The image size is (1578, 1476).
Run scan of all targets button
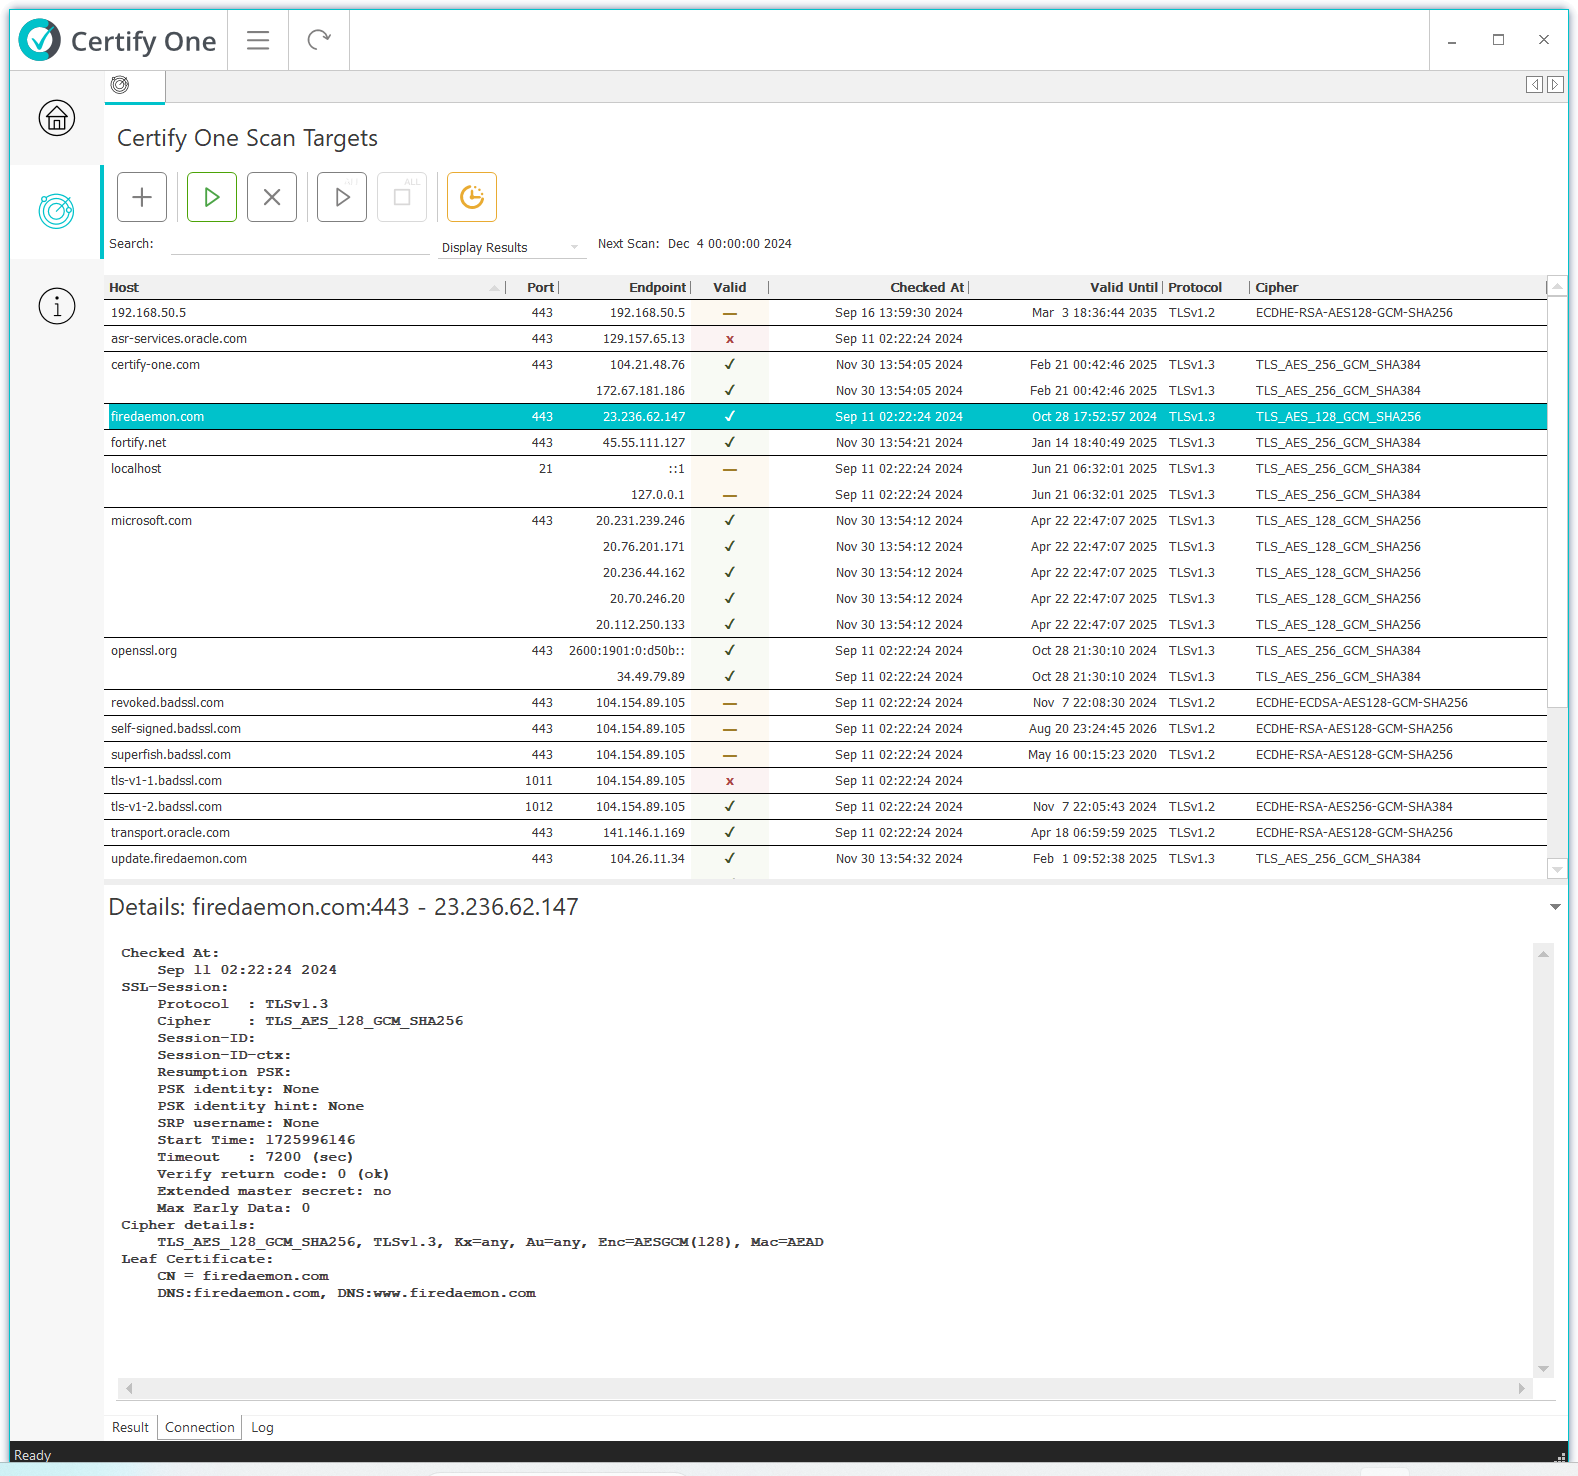click(342, 197)
